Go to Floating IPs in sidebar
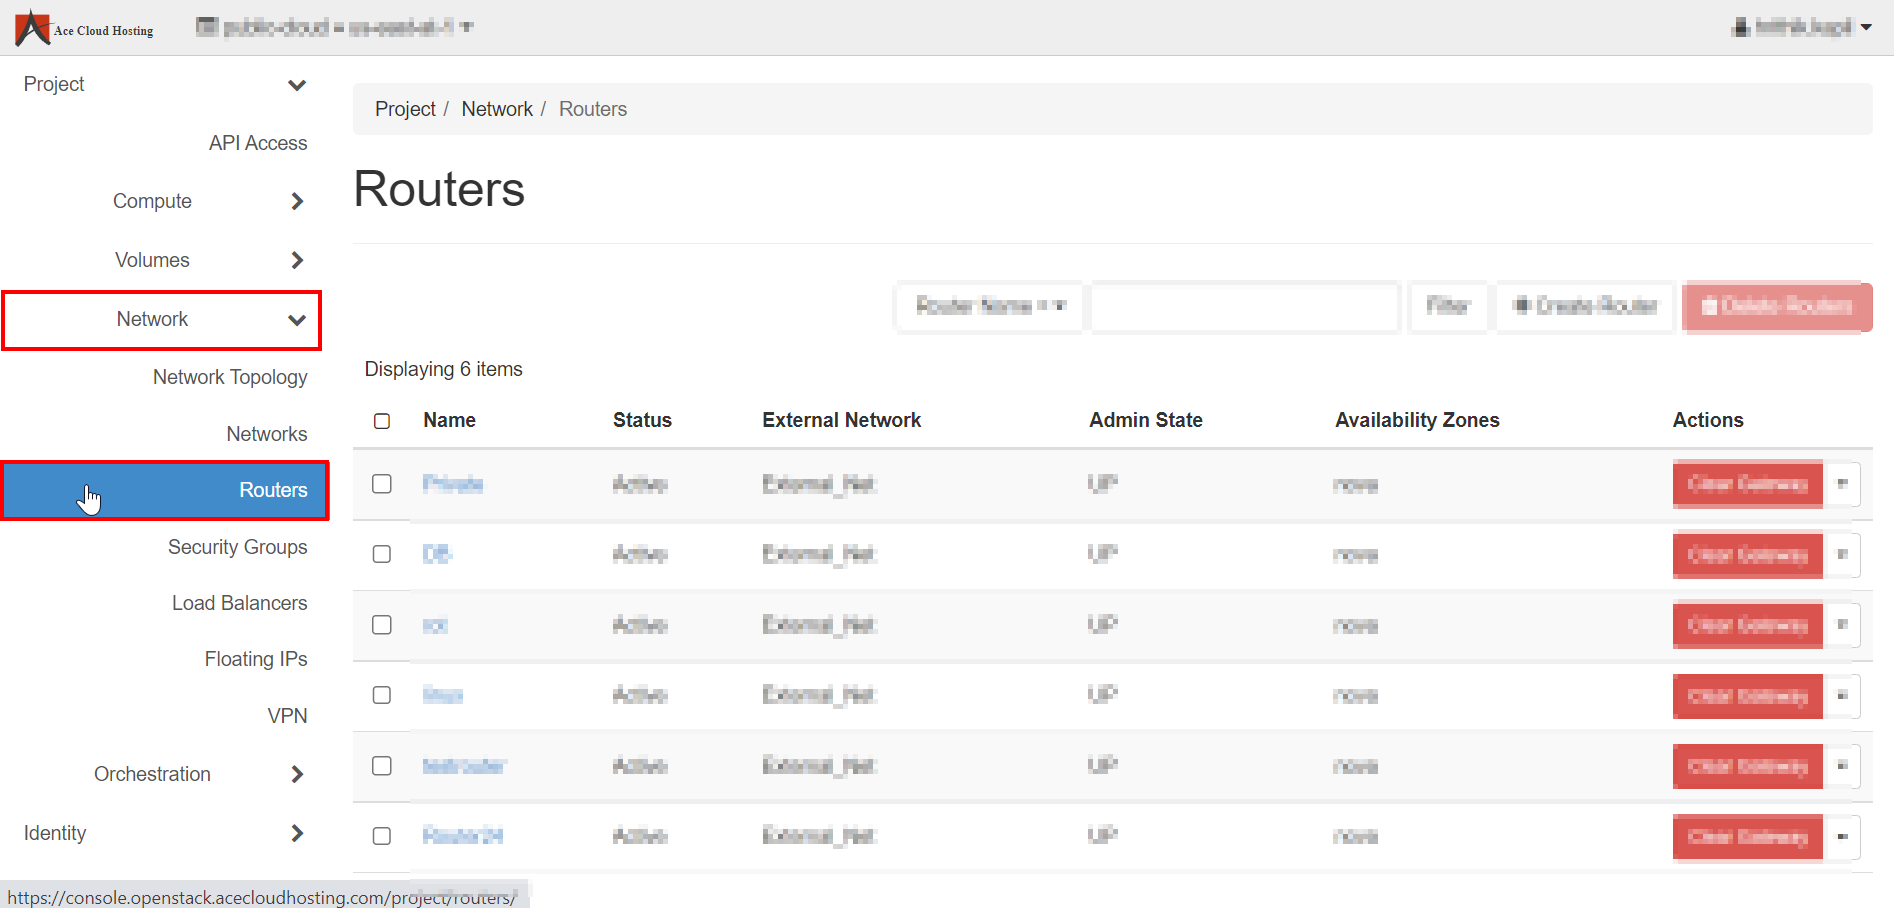The image size is (1894, 908). click(x=255, y=659)
